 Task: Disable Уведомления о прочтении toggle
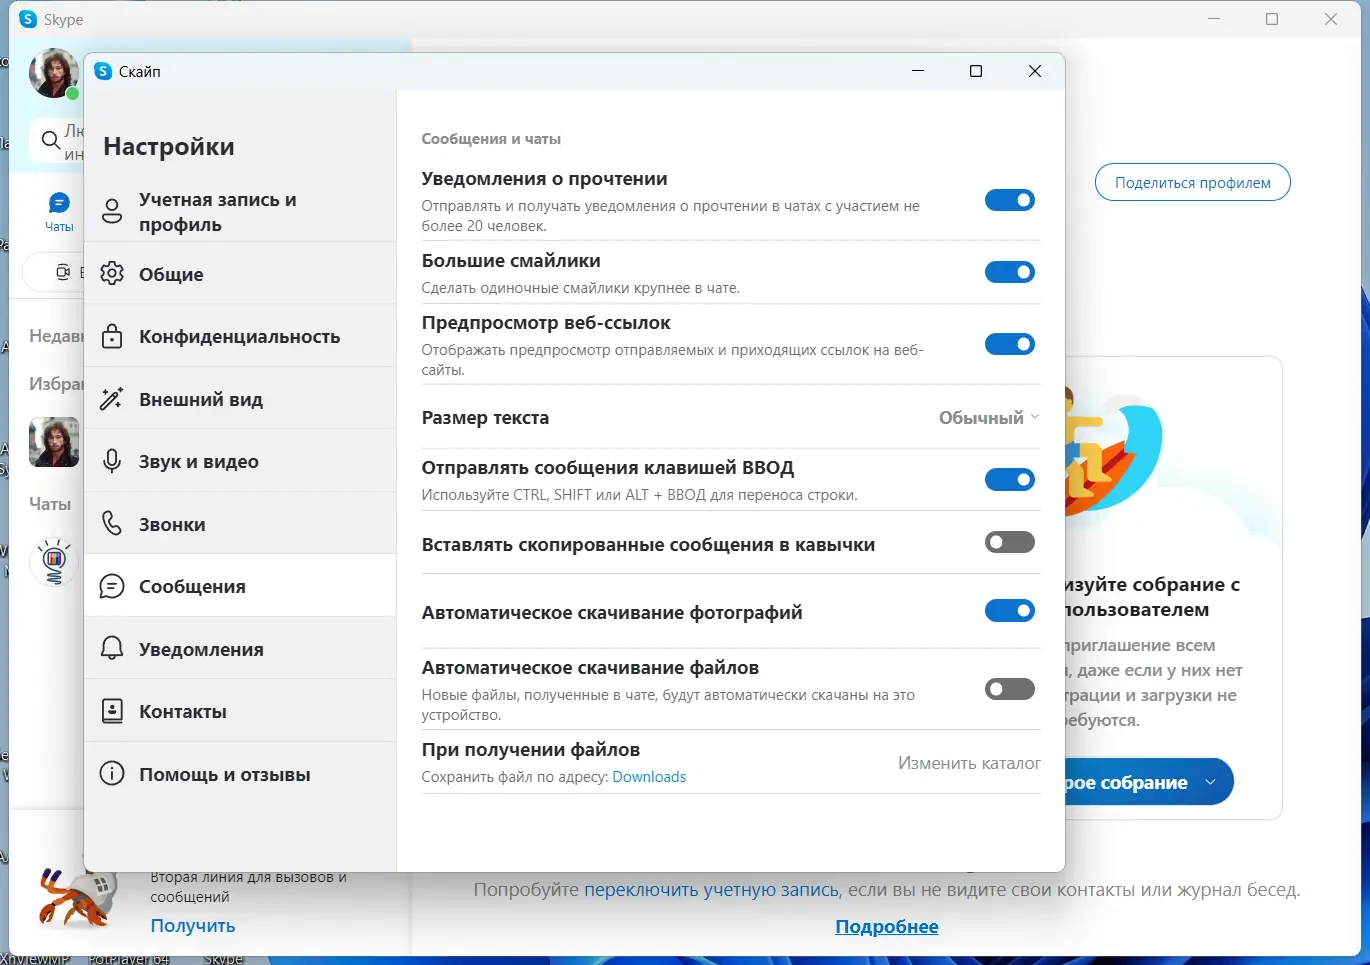click(1009, 200)
